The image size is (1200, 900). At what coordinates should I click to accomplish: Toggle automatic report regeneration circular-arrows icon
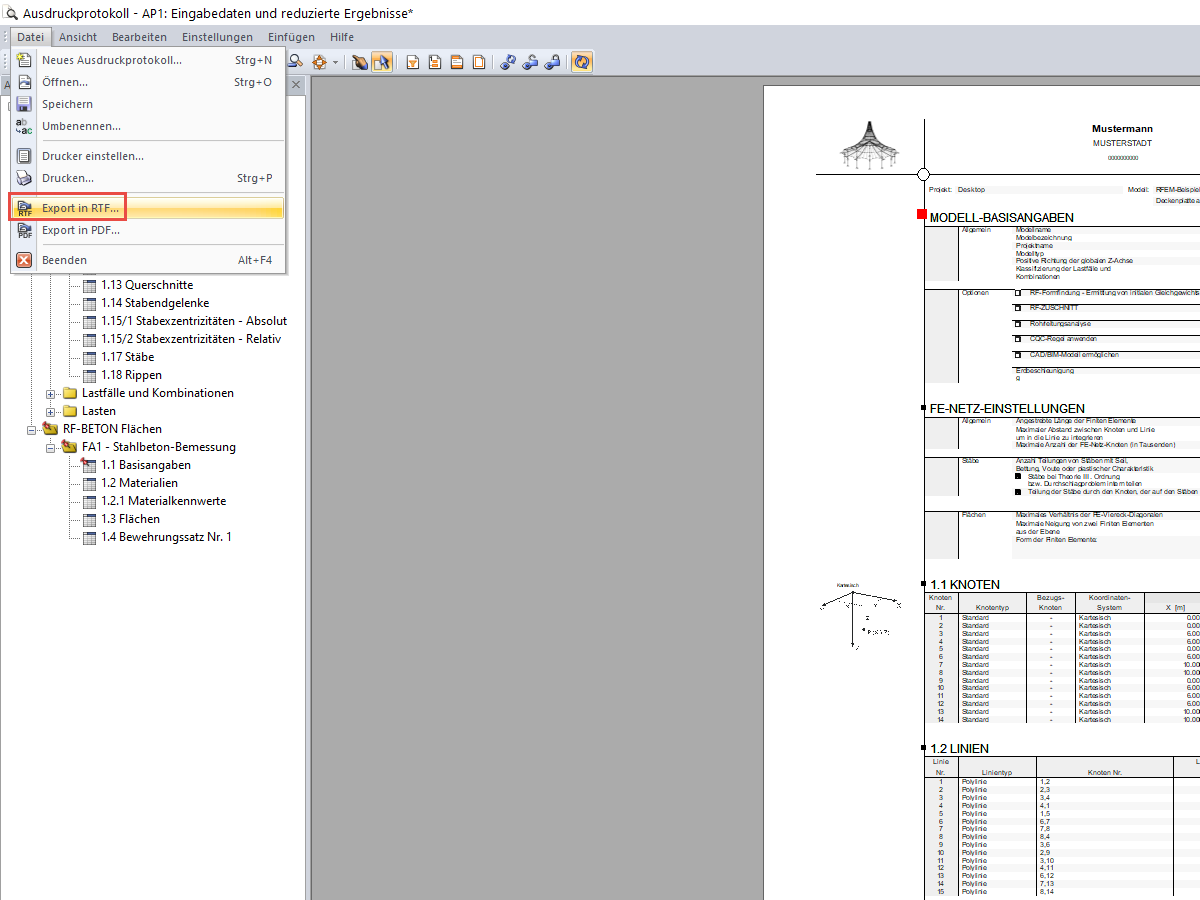click(x=583, y=61)
